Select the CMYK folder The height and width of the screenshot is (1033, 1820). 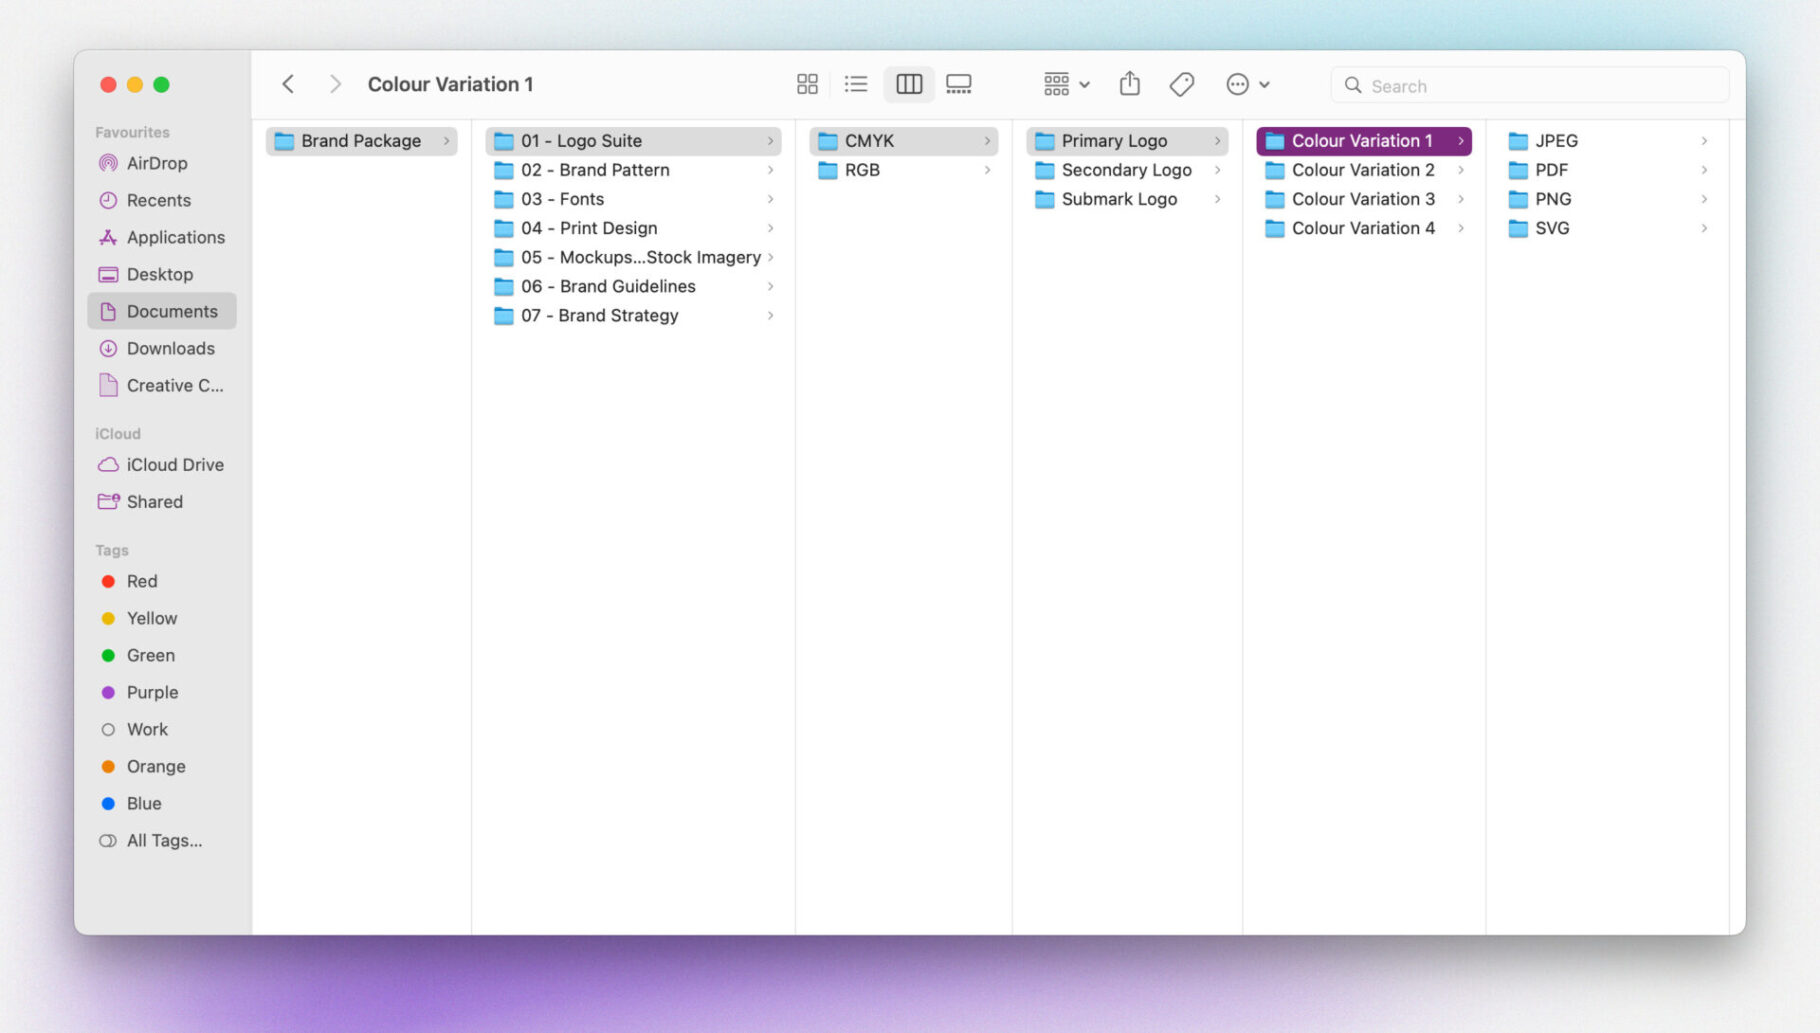(x=904, y=141)
